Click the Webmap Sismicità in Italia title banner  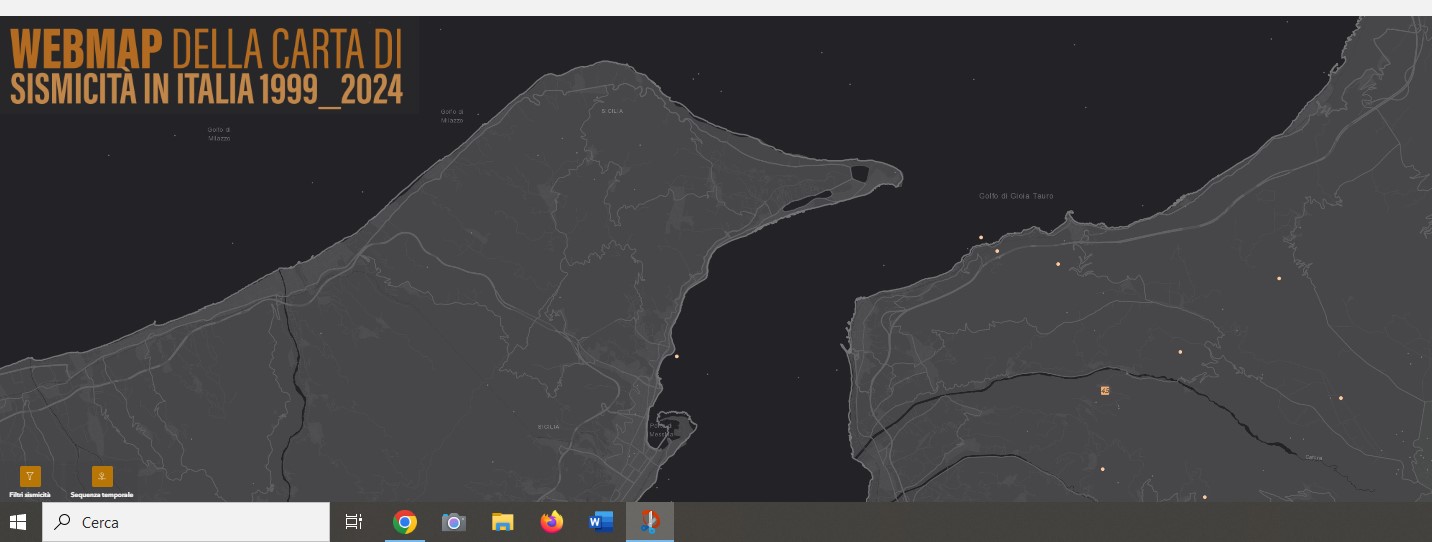pyautogui.click(x=207, y=67)
